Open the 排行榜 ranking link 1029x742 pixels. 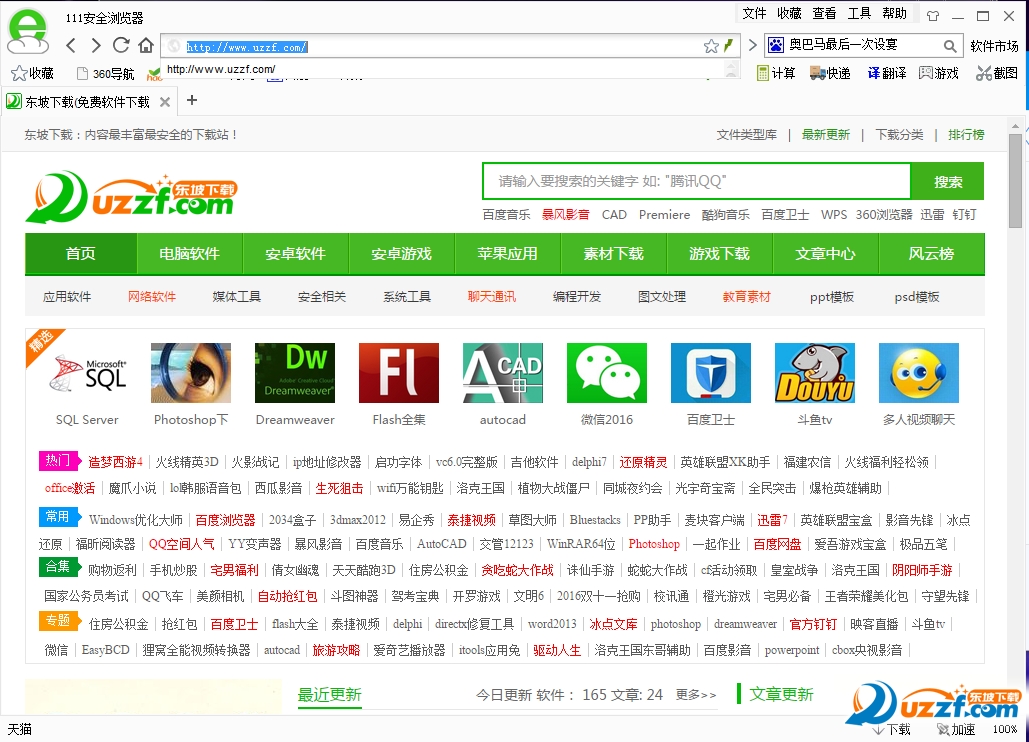coord(966,134)
